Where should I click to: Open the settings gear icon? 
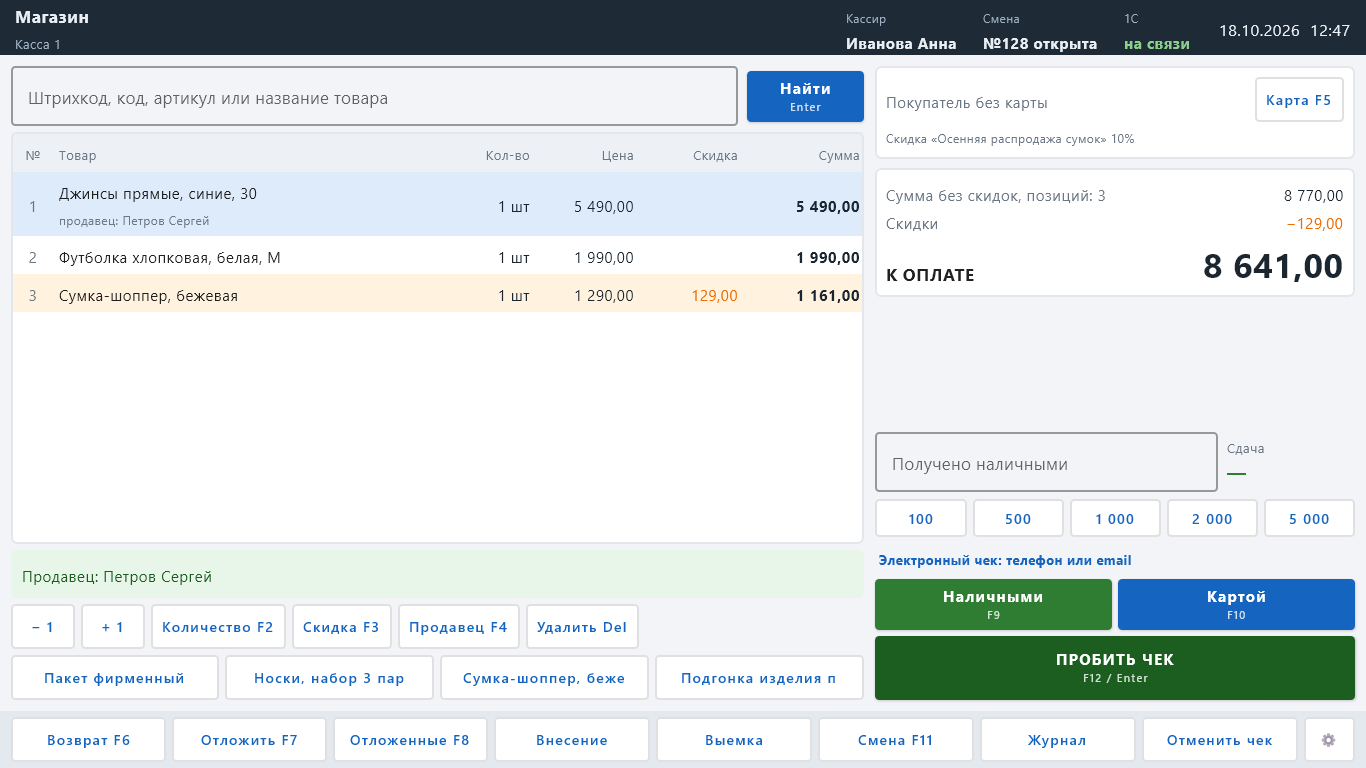(x=1329, y=740)
